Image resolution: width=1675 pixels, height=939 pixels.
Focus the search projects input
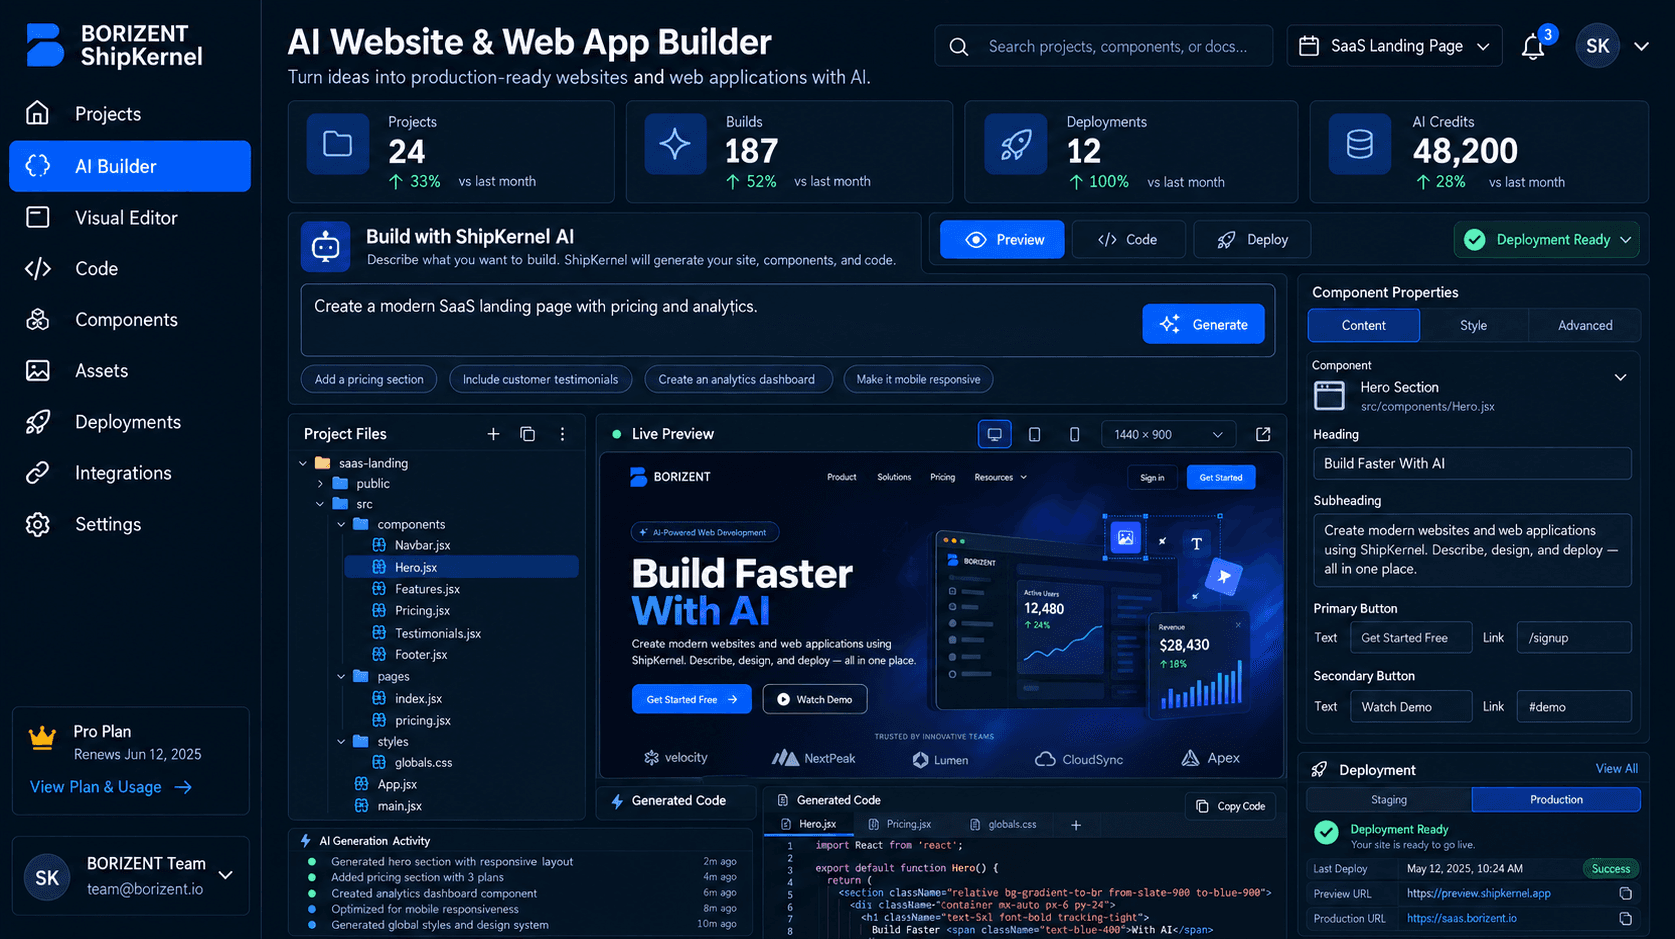[x=1103, y=46]
